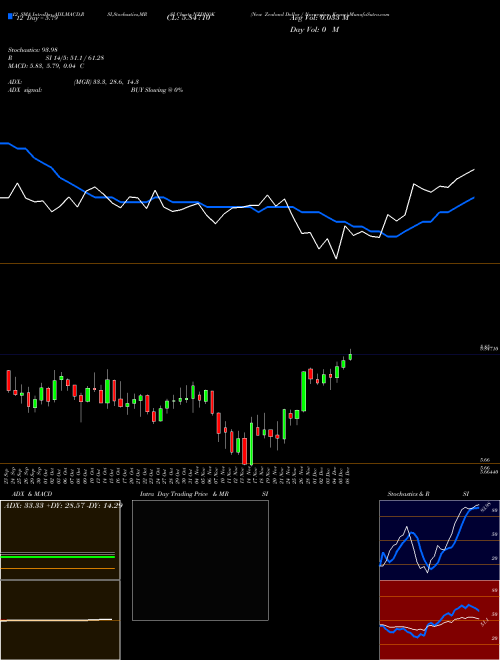500x660 pixels.
Task: Click the green ADX line in ADX panel
Action: [x=58, y=556]
